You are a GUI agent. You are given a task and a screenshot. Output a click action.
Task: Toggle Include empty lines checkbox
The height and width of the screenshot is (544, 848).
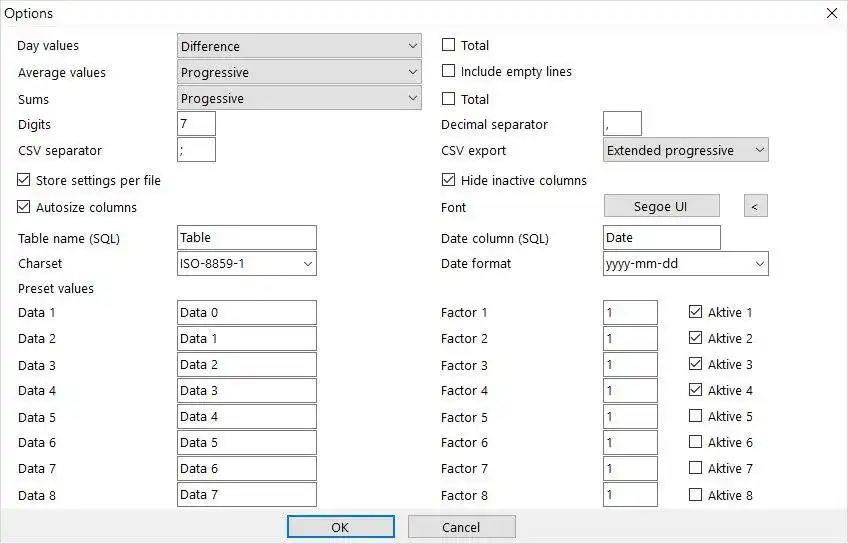tap(449, 72)
